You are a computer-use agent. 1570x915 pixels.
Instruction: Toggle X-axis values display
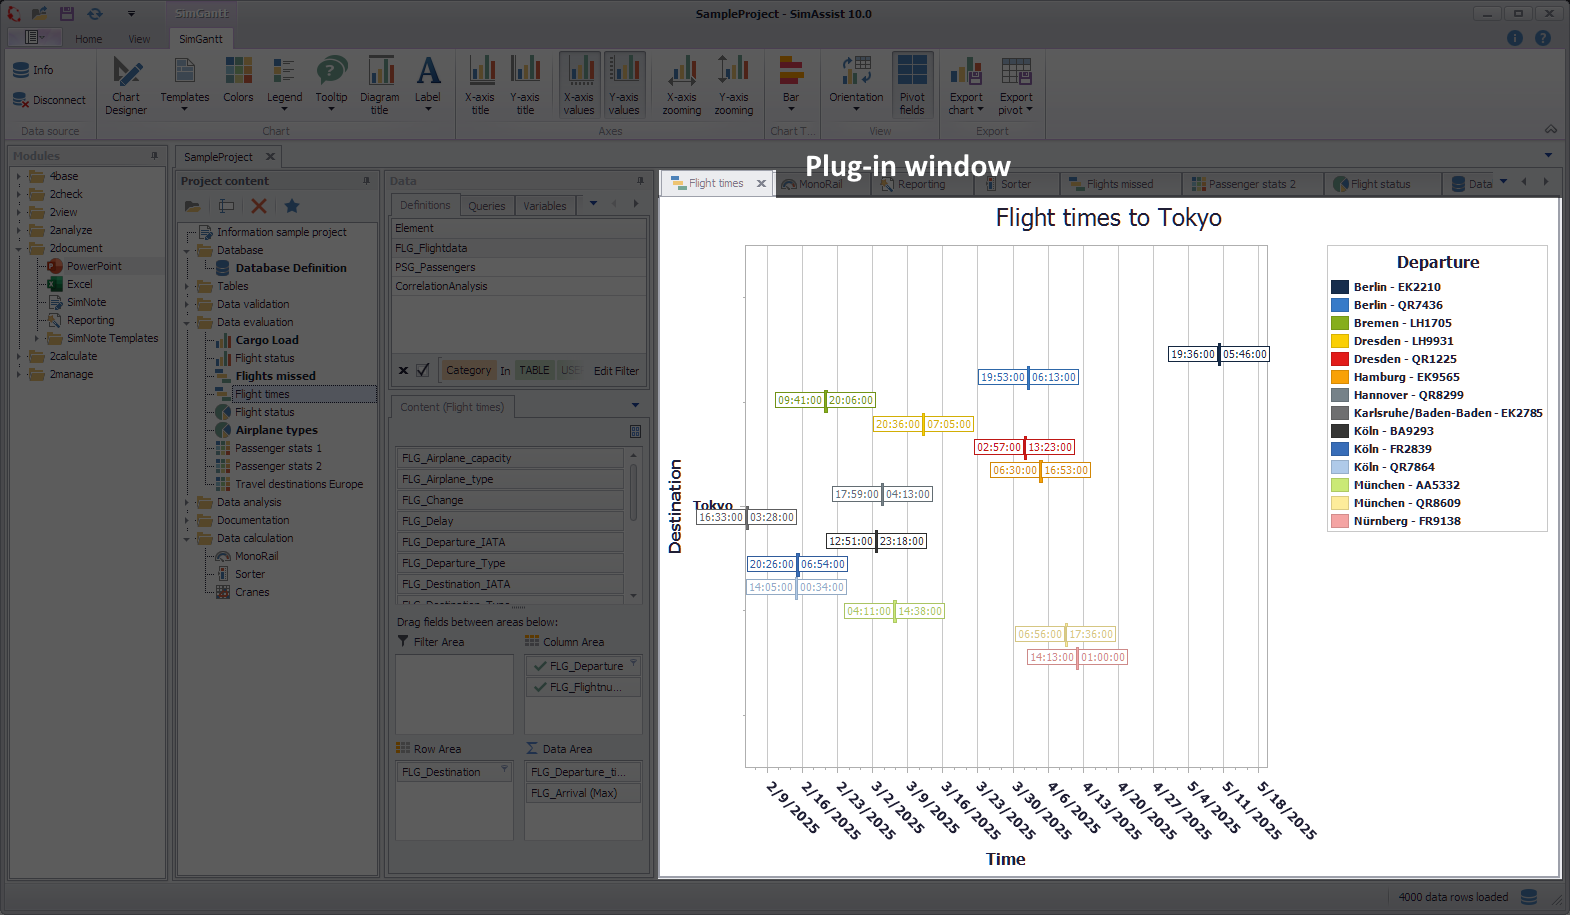579,84
